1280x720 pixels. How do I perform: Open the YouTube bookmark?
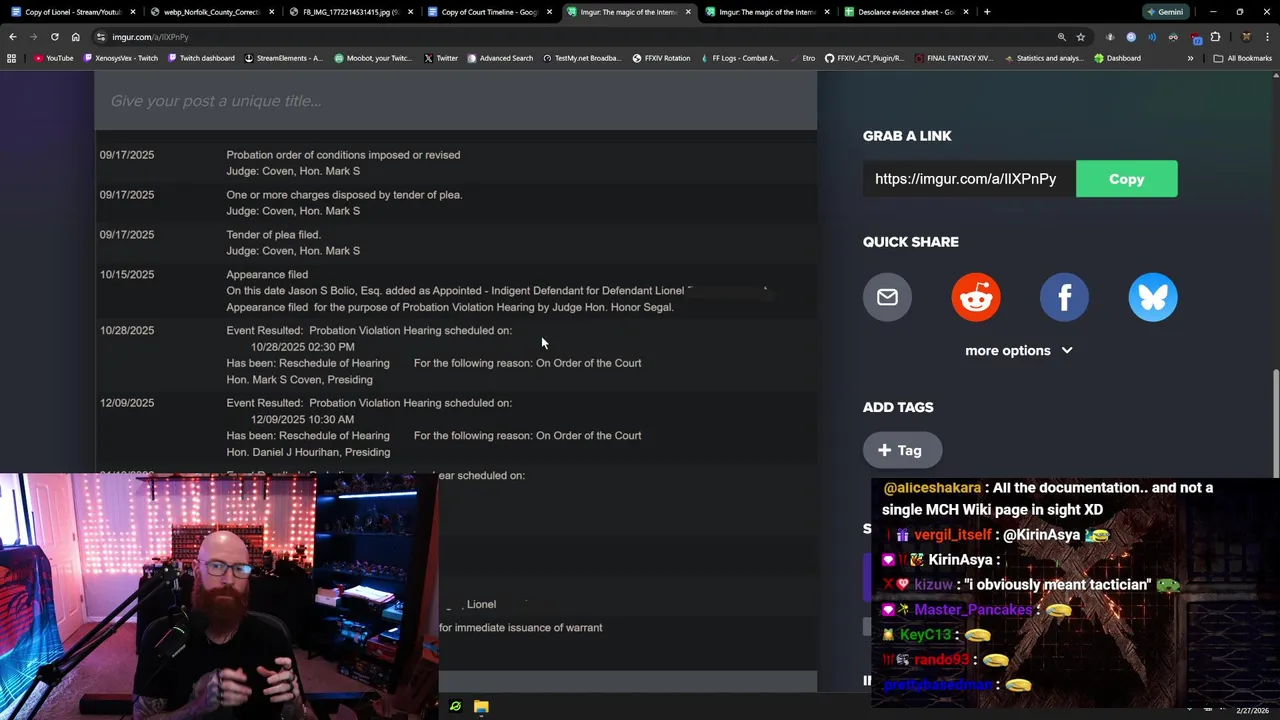54,58
